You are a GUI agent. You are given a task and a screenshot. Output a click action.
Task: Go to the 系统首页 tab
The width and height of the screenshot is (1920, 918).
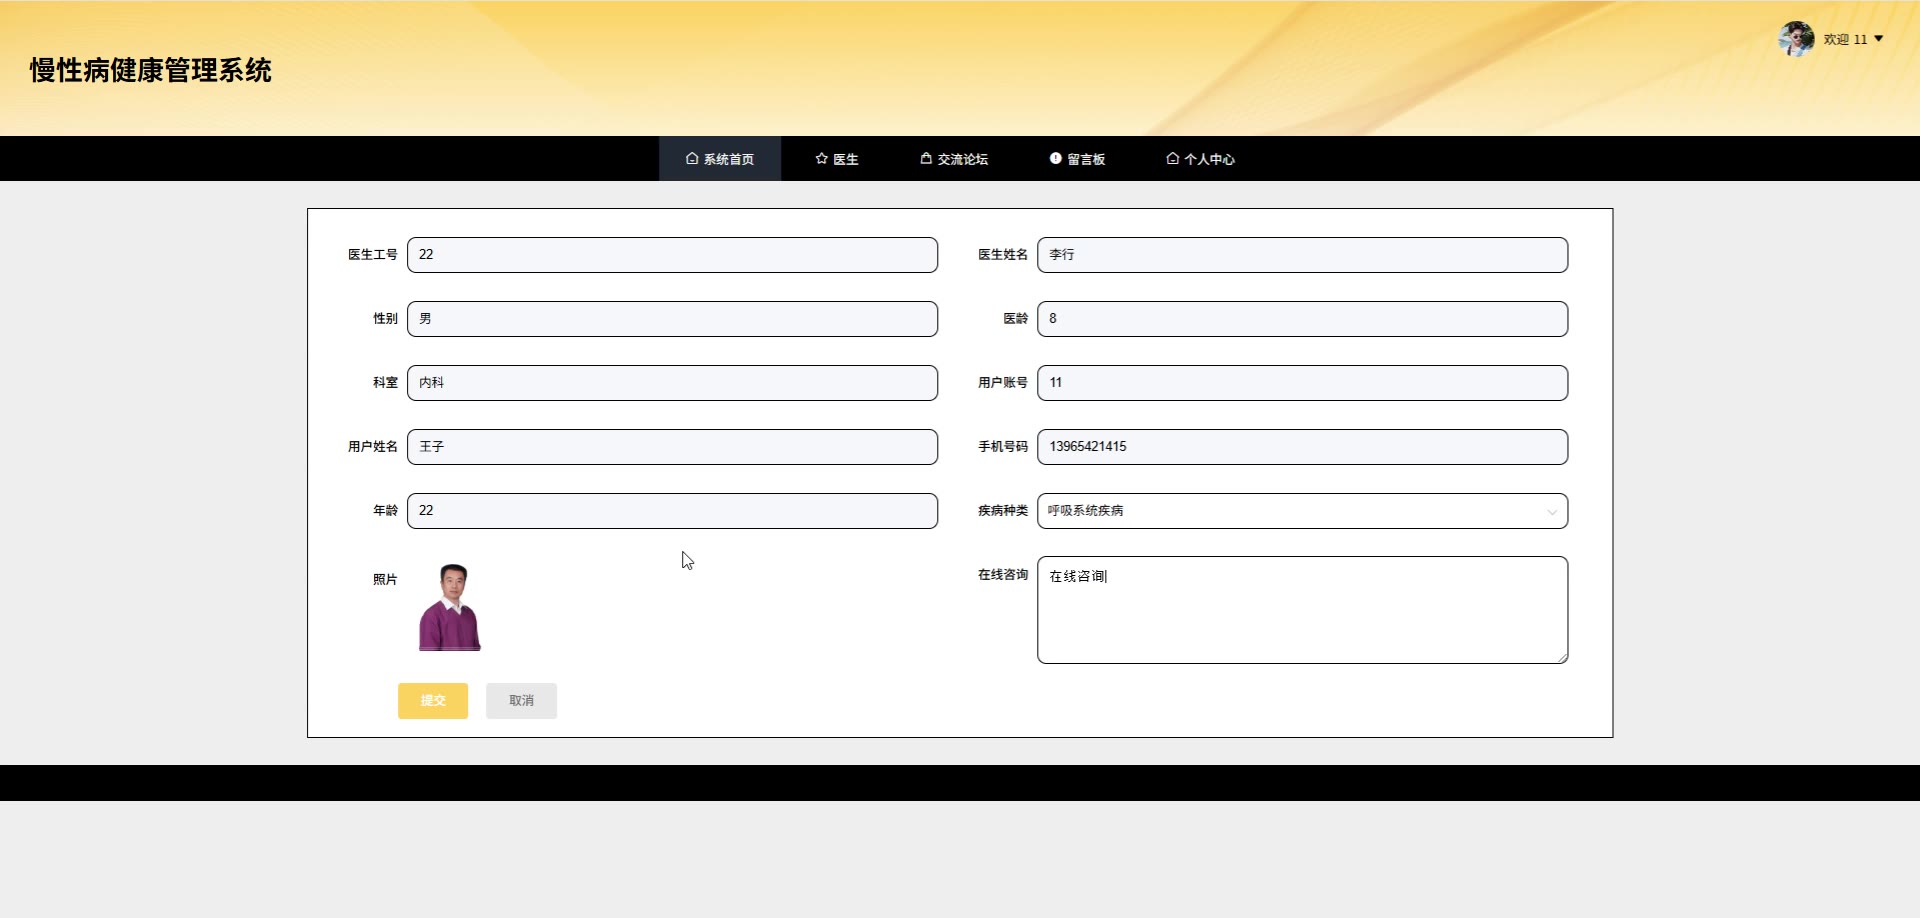click(720, 159)
